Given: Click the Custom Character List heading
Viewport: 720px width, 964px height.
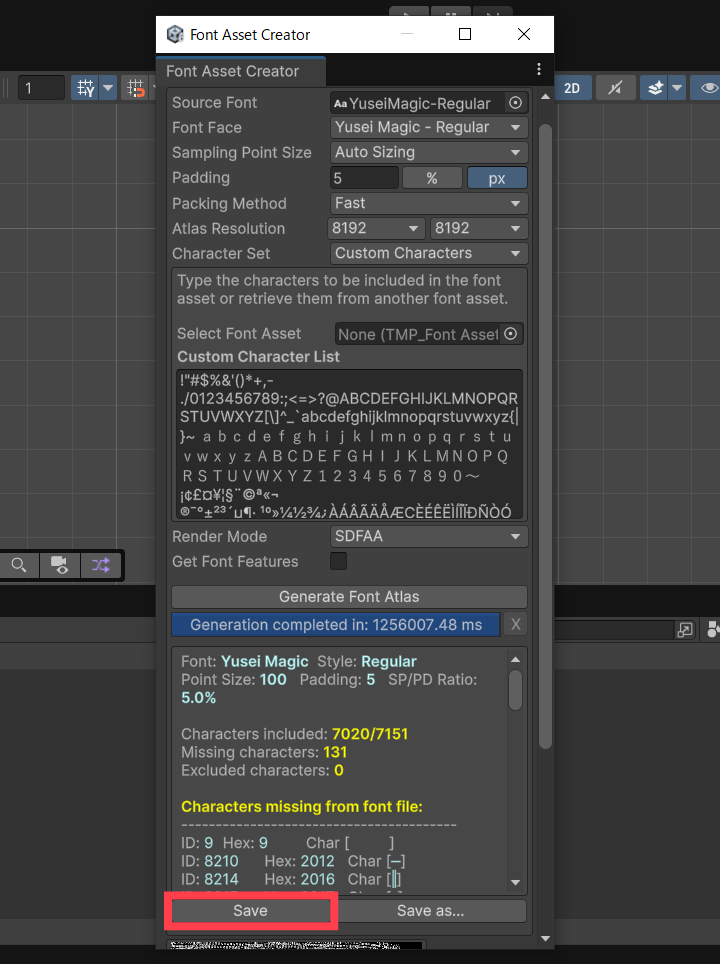Looking at the screenshot, I should click(x=258, y=357).
